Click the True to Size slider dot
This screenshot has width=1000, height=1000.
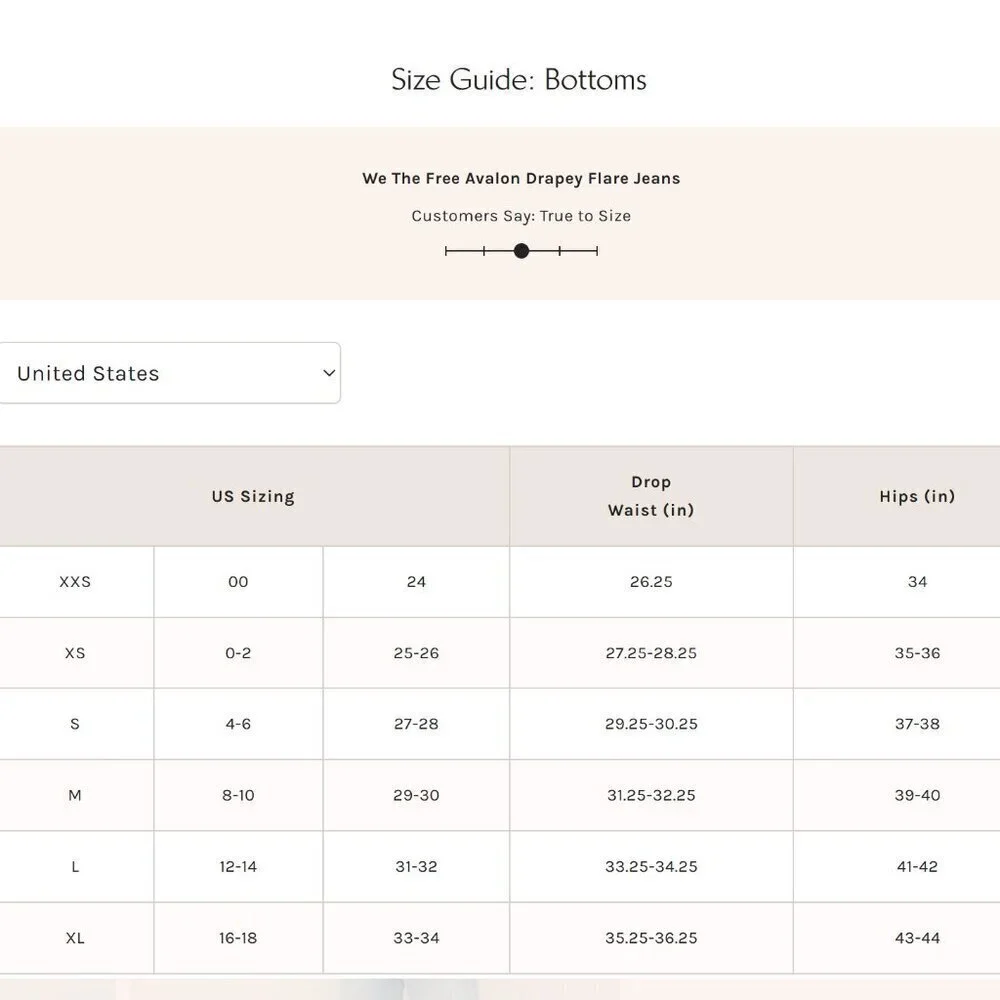[x=521, y=251]
